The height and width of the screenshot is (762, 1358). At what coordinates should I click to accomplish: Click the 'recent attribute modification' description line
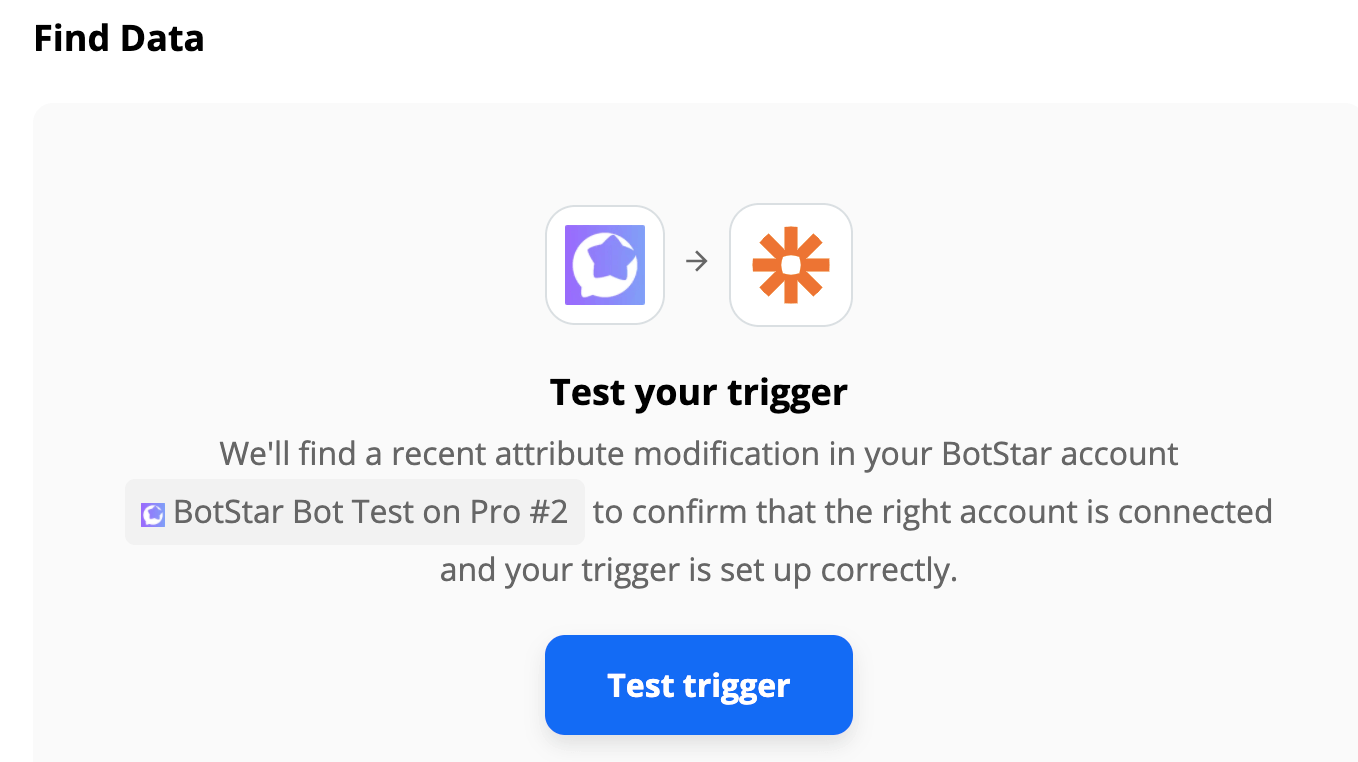point(699,454)
